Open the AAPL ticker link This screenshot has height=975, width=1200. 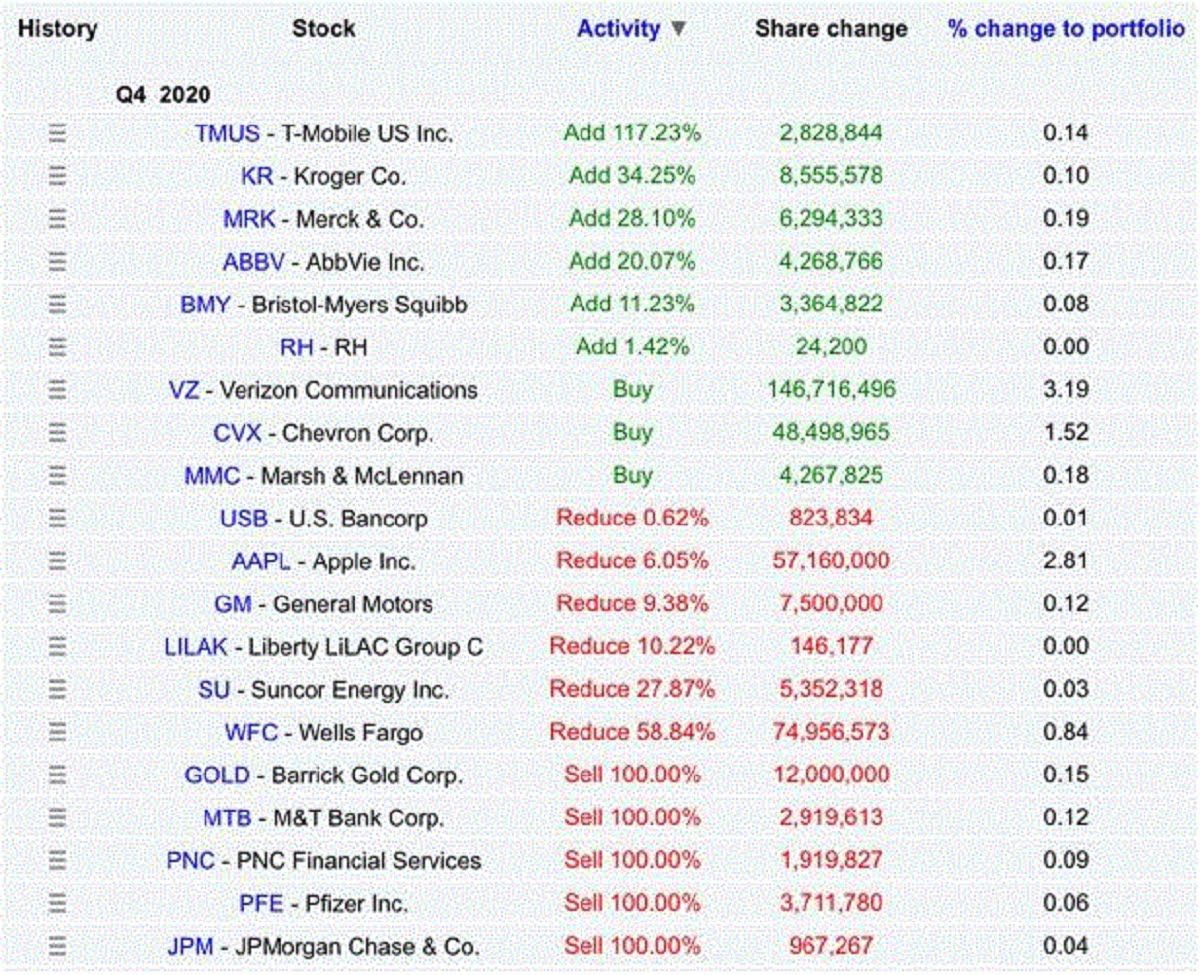click(x=260, y=561)
